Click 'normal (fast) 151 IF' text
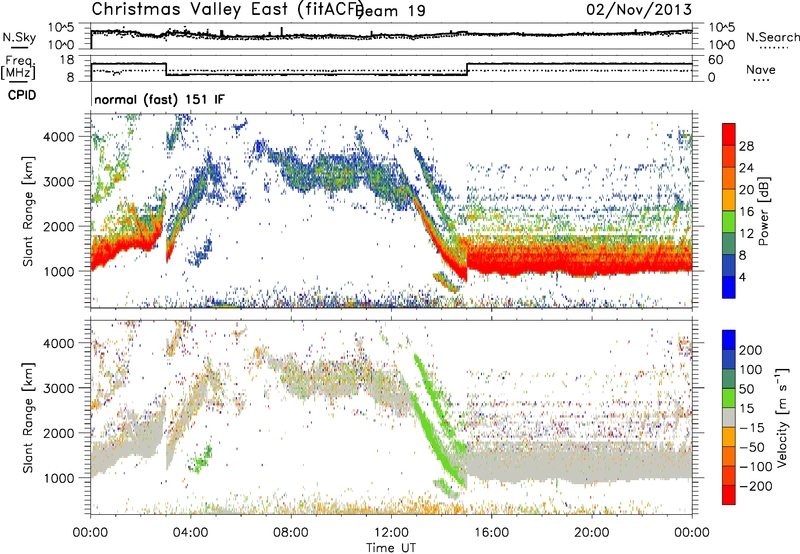Viewport: 800px width, 554px height. click(159, 99)
